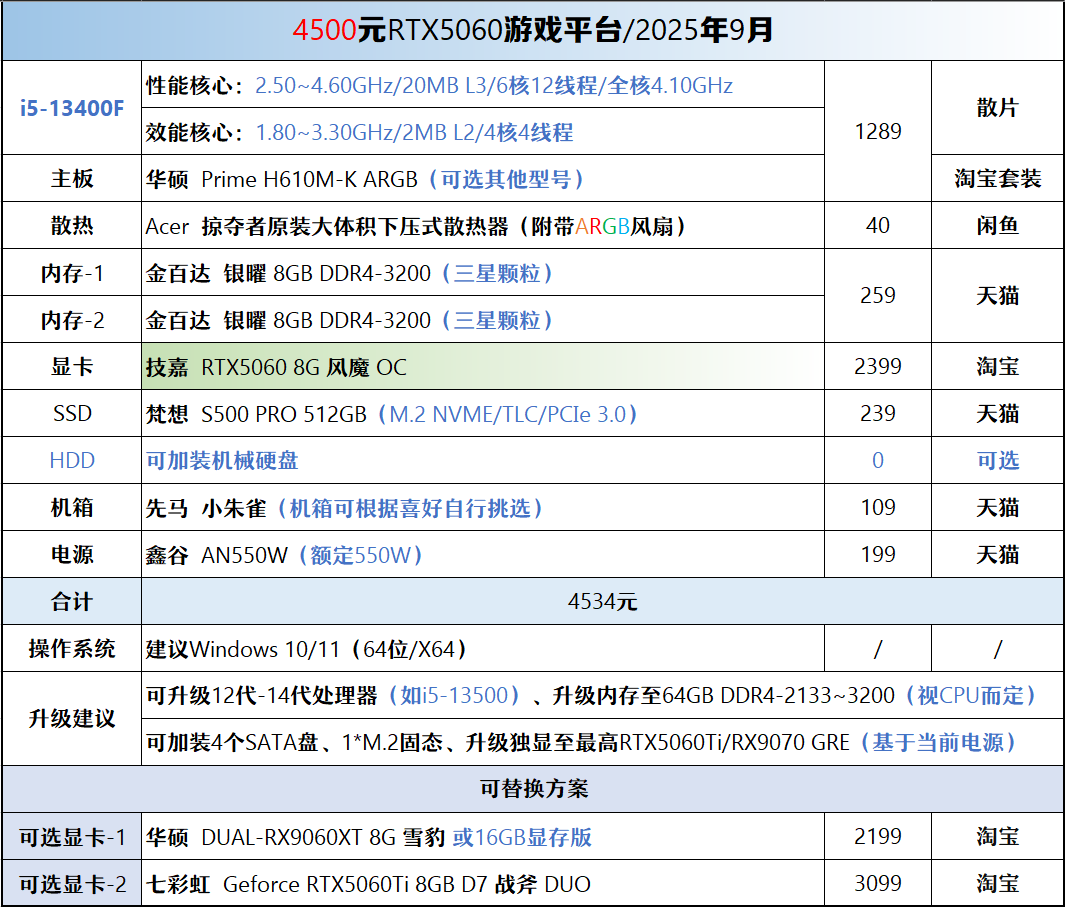Click the "显卡" row label
Image resolution: width=1065 pixels, height=907 pixels.
[x=72, y=367]
